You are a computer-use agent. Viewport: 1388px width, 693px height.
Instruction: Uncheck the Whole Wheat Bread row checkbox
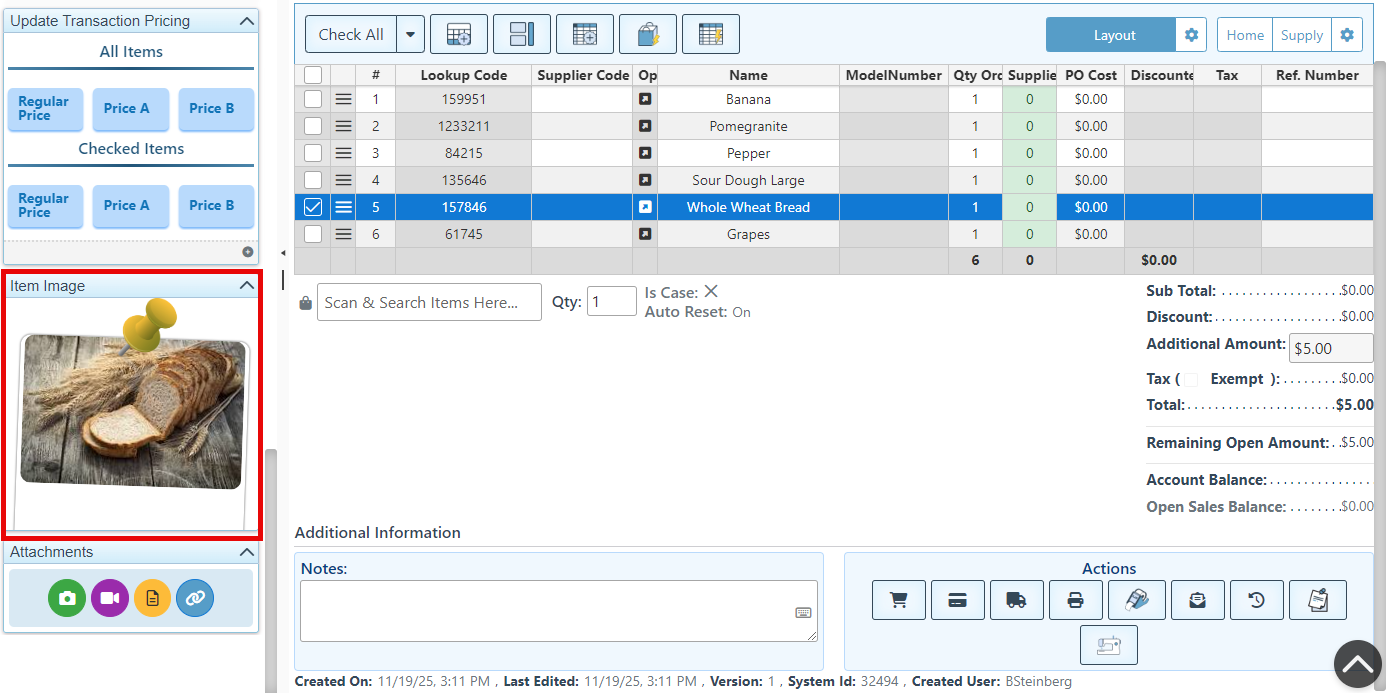click(x=313, y=207)
